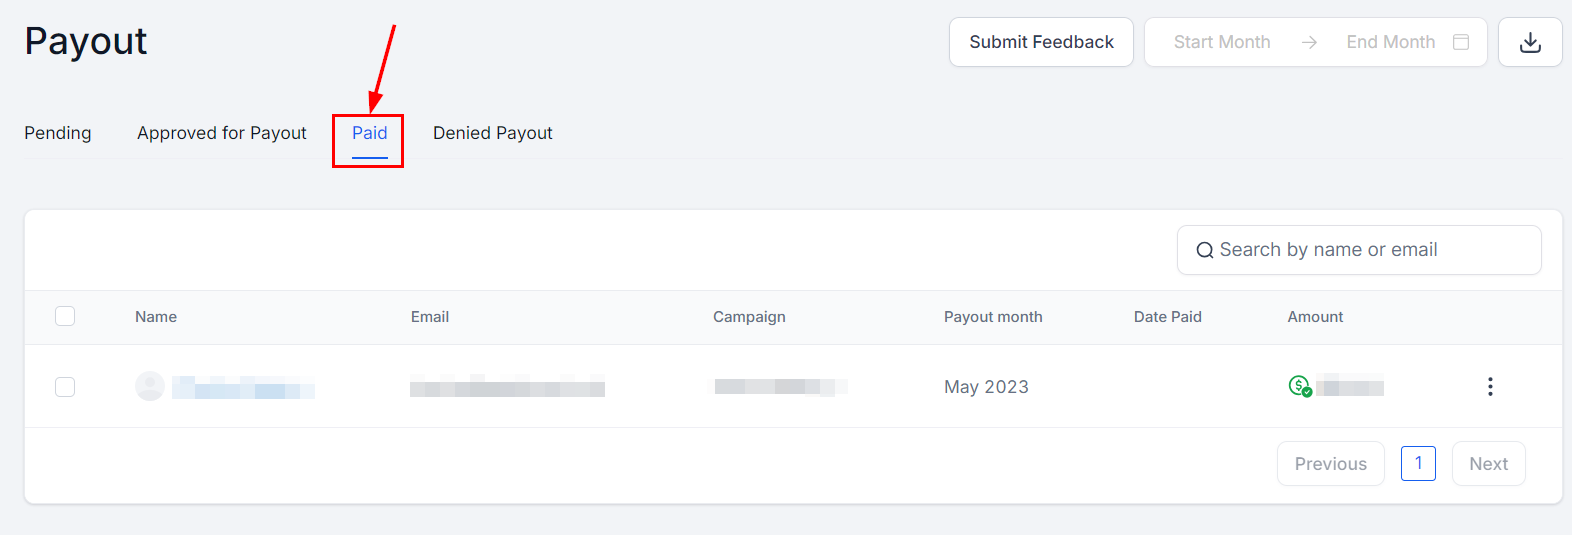Go to the Denied Payout tab
1572x535 pixels.
pos(493,133)
